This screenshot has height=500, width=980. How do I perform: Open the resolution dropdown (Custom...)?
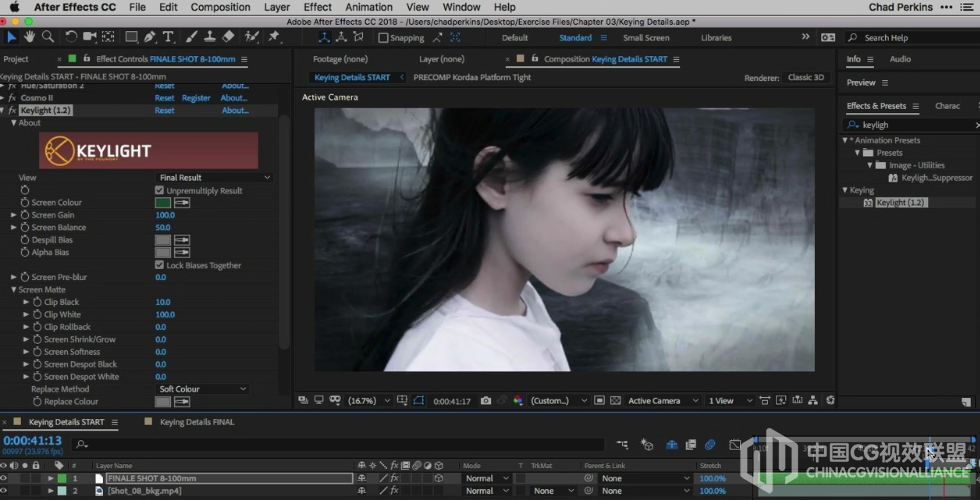pyautogui.click(x=559, y=401)
